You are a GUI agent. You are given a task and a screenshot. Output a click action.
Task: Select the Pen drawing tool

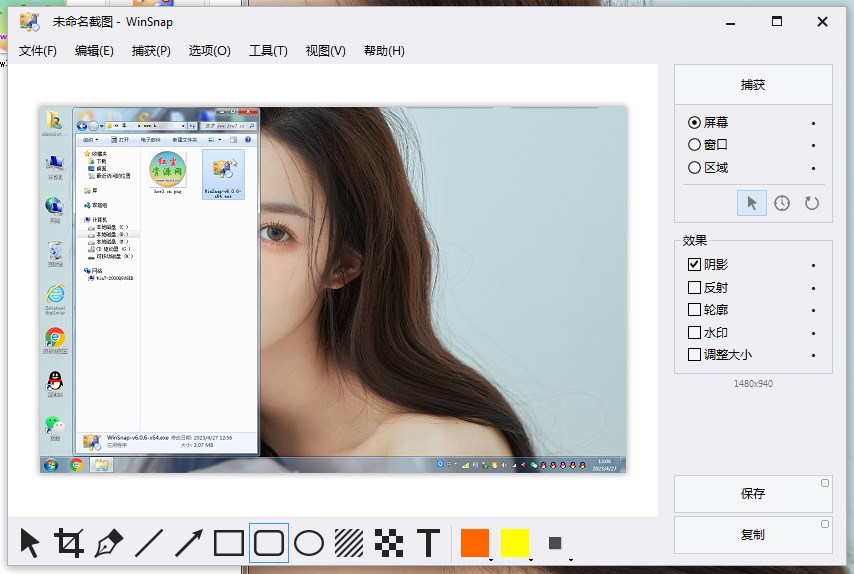109,543
